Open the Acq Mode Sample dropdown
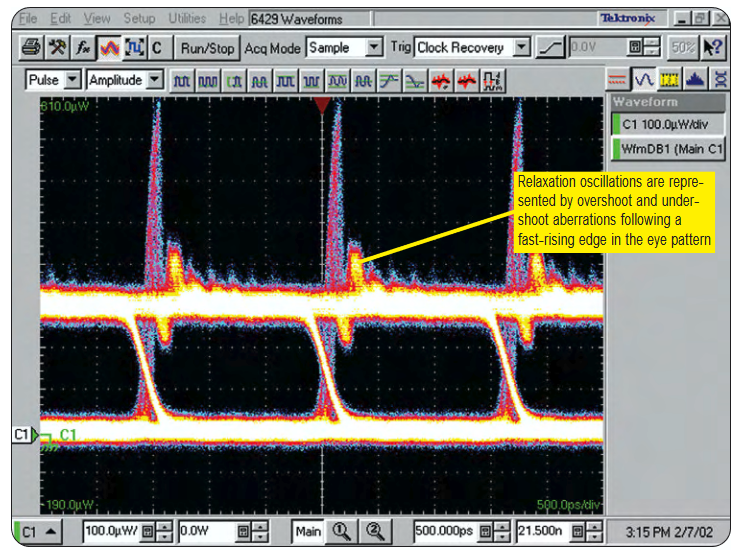The image size is (739, 550). [374, 47]
